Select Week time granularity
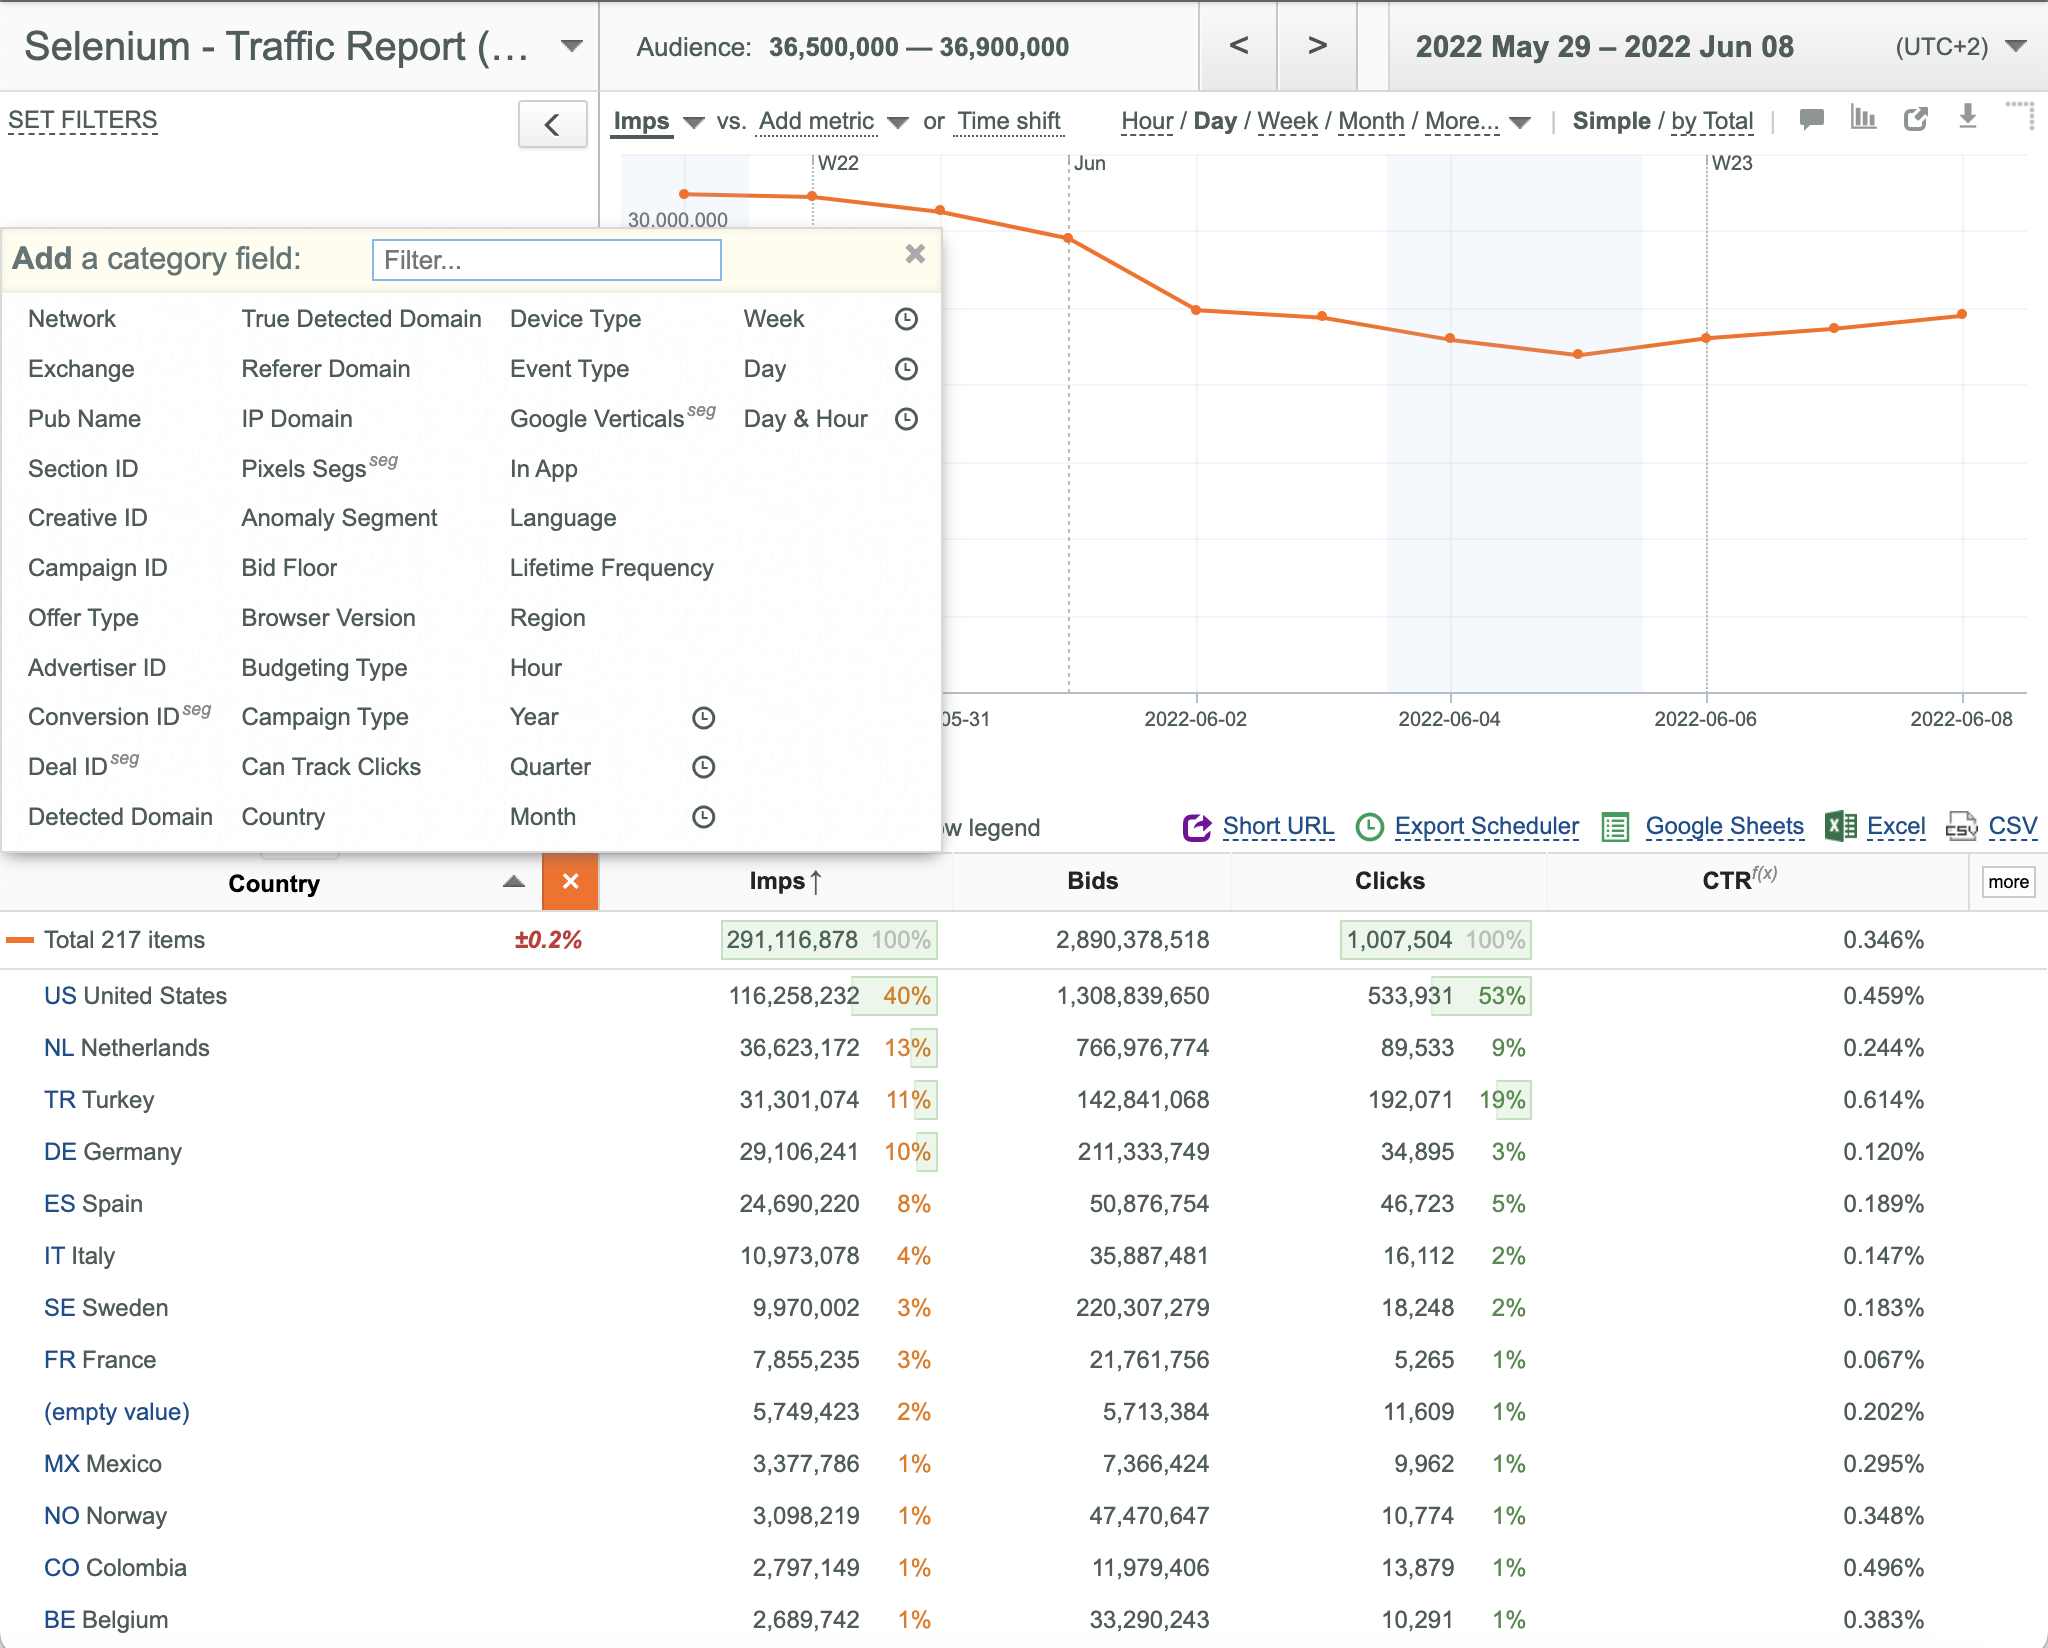 pyautogui.click(x=1287, y=121)
